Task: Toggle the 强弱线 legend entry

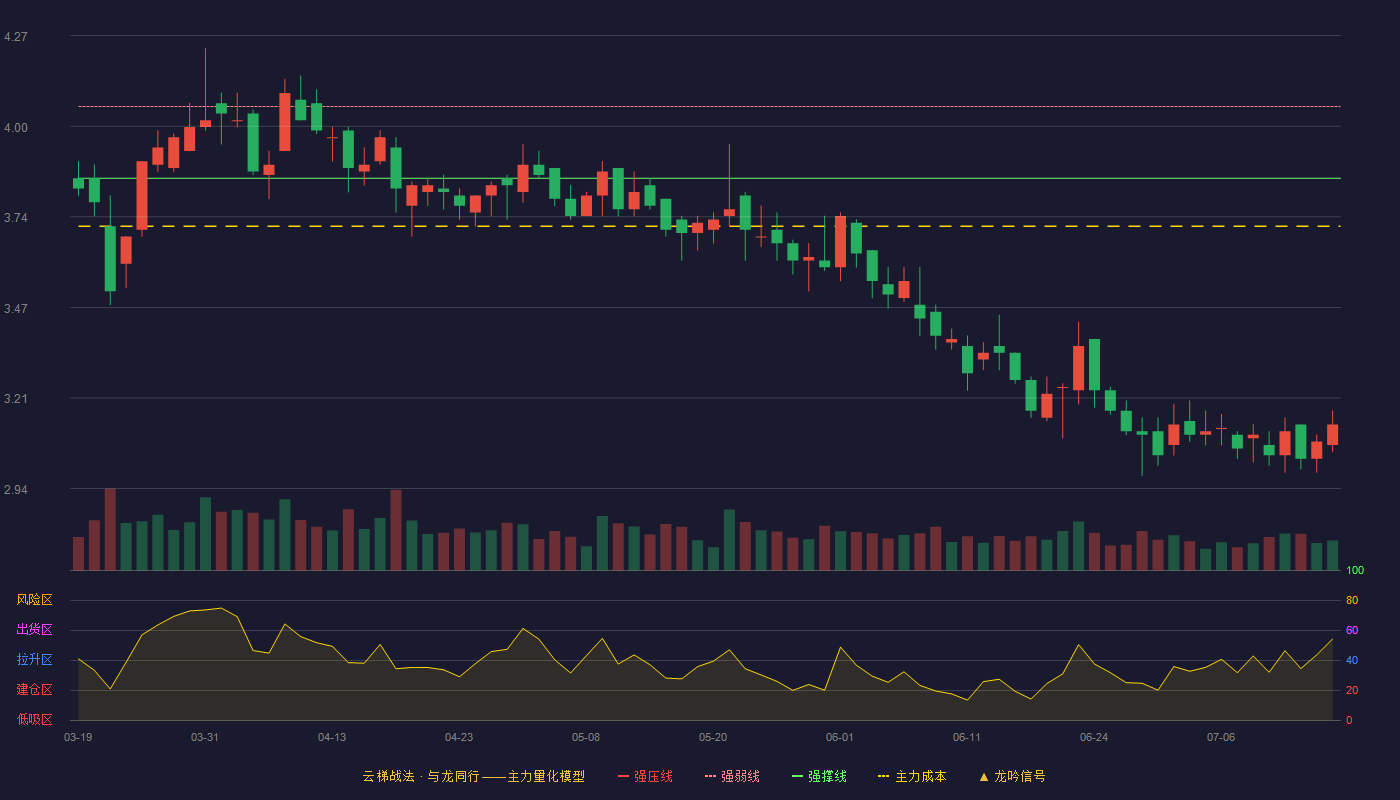Action: pos(732,776)
